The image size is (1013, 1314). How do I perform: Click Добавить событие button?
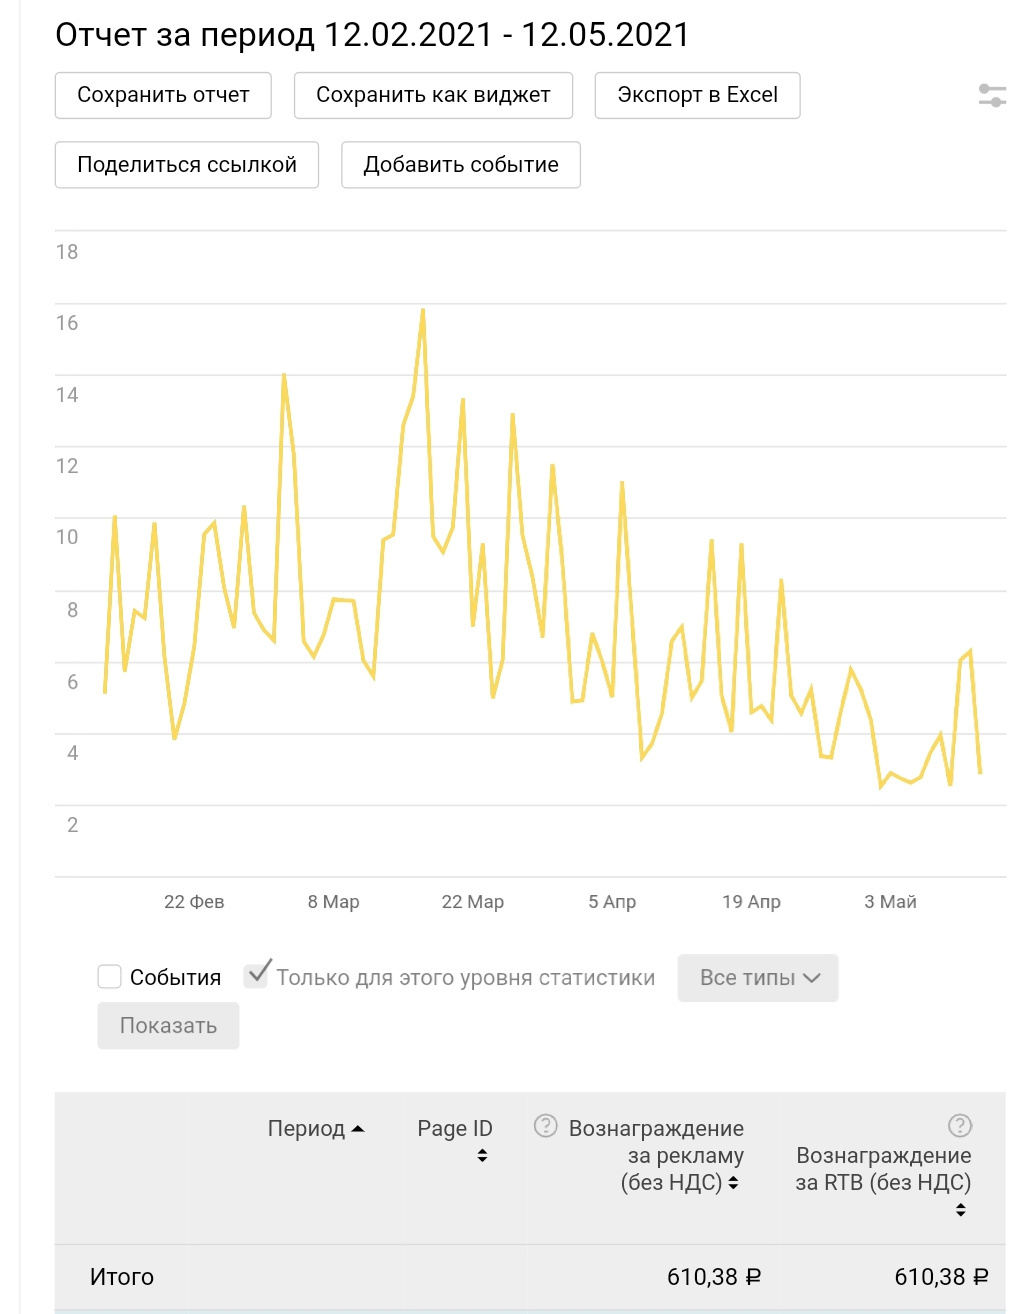click(461, 165)
